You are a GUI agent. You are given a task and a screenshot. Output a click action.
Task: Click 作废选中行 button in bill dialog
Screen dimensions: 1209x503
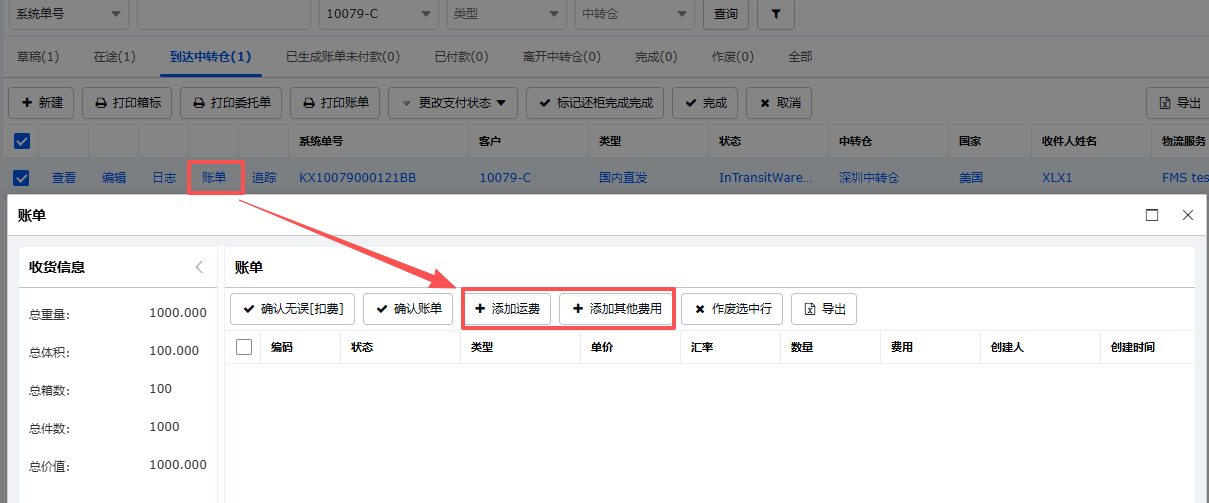(x=732, y=309)
